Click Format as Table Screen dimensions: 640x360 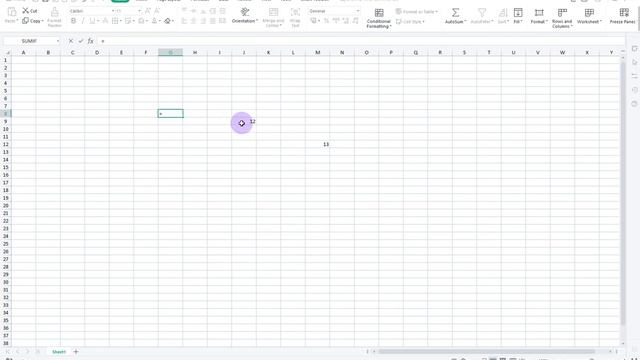pos(416,11)
